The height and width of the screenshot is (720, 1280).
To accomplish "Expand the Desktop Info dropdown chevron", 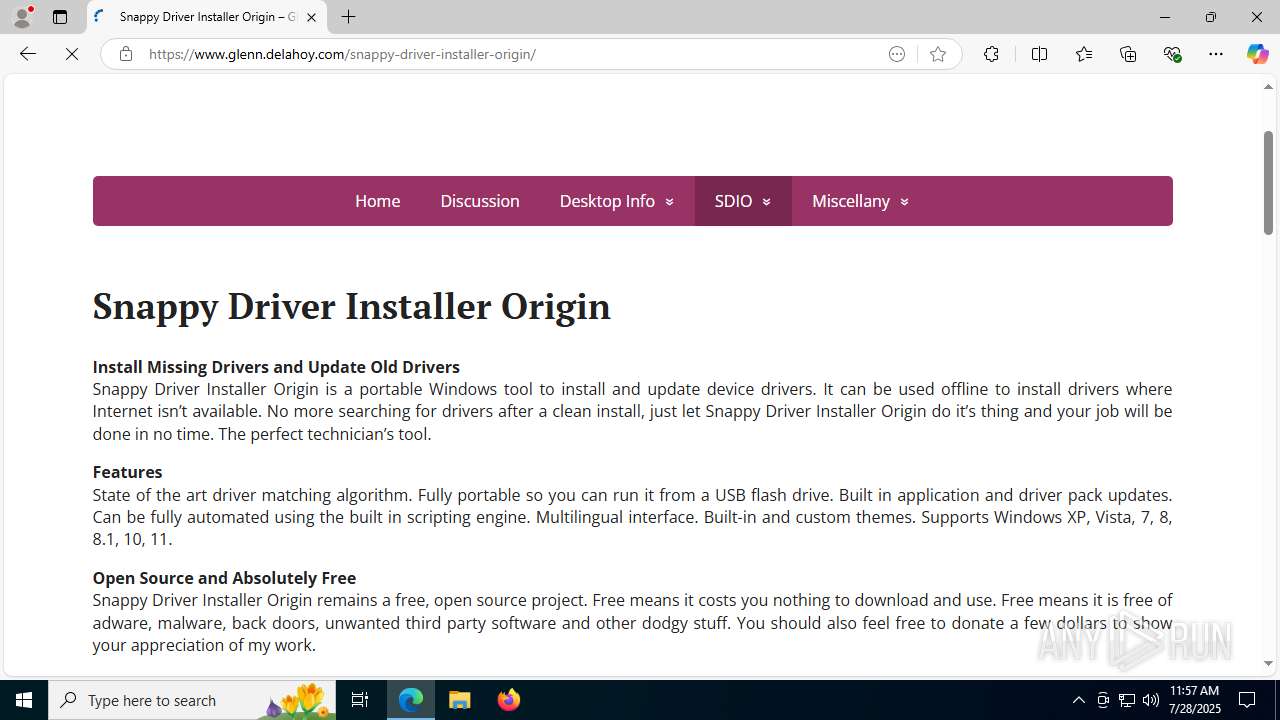I will tap(669, 202).
